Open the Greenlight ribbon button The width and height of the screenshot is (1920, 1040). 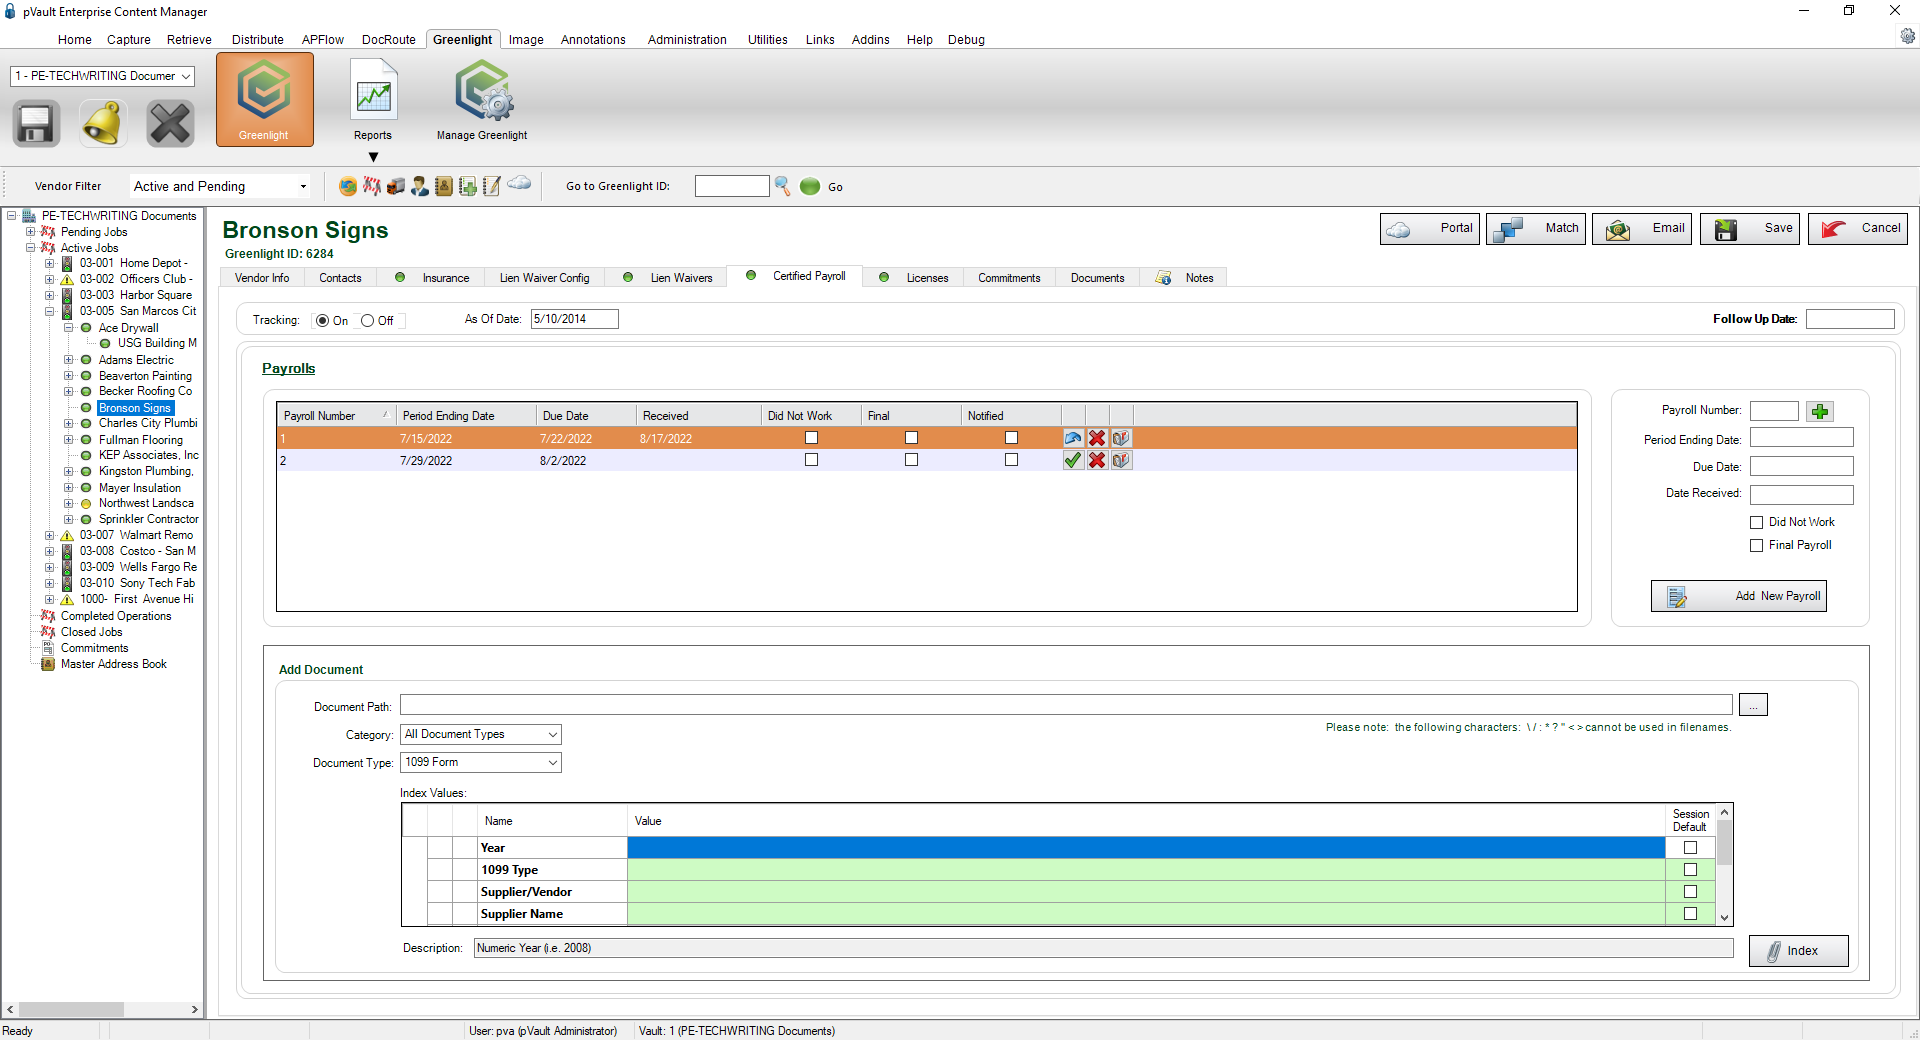(264, 100)
